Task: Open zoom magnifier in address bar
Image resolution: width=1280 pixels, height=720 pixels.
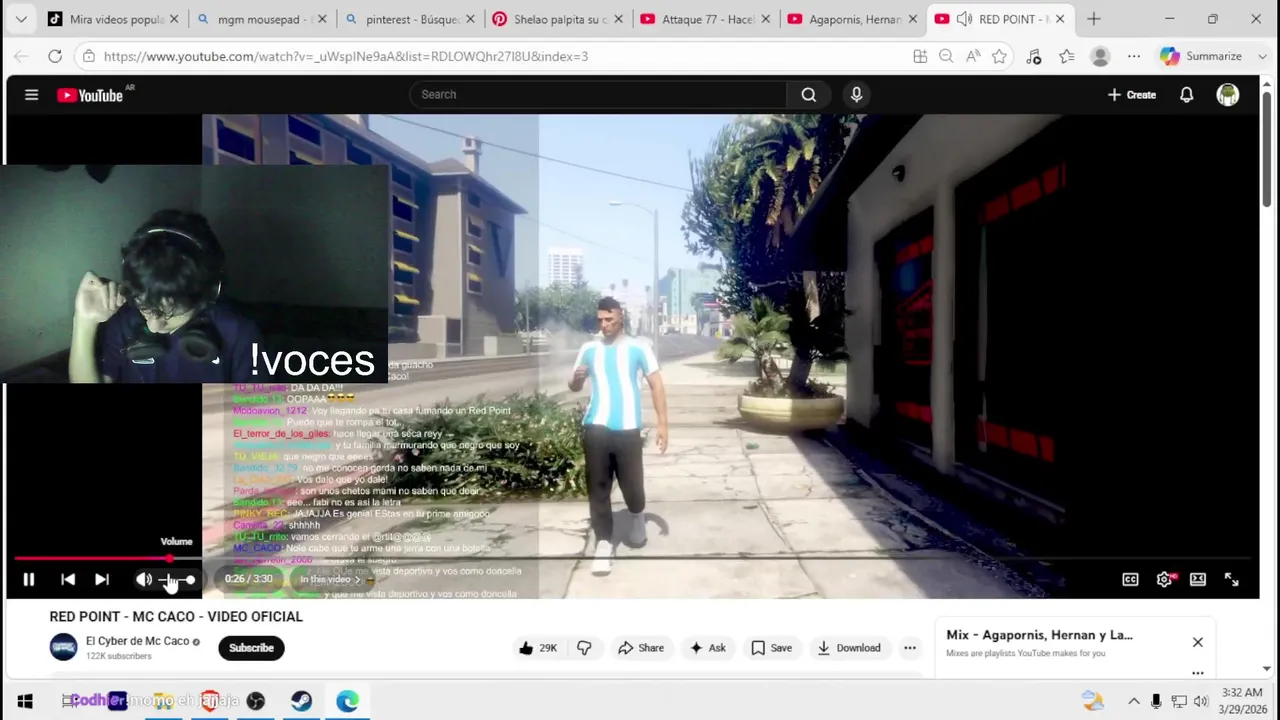Action: coord(946,56)
